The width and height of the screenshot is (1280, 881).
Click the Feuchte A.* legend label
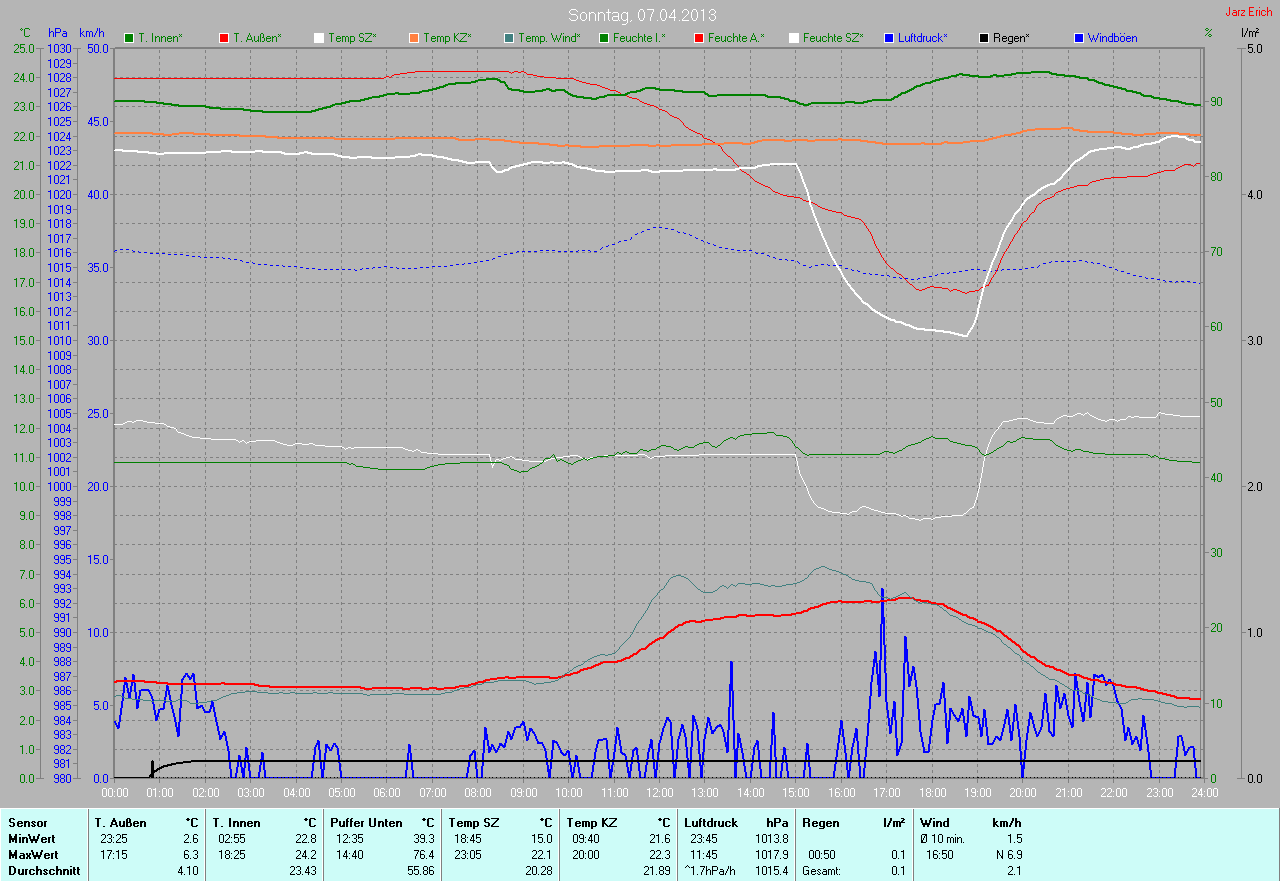[735, 38]
